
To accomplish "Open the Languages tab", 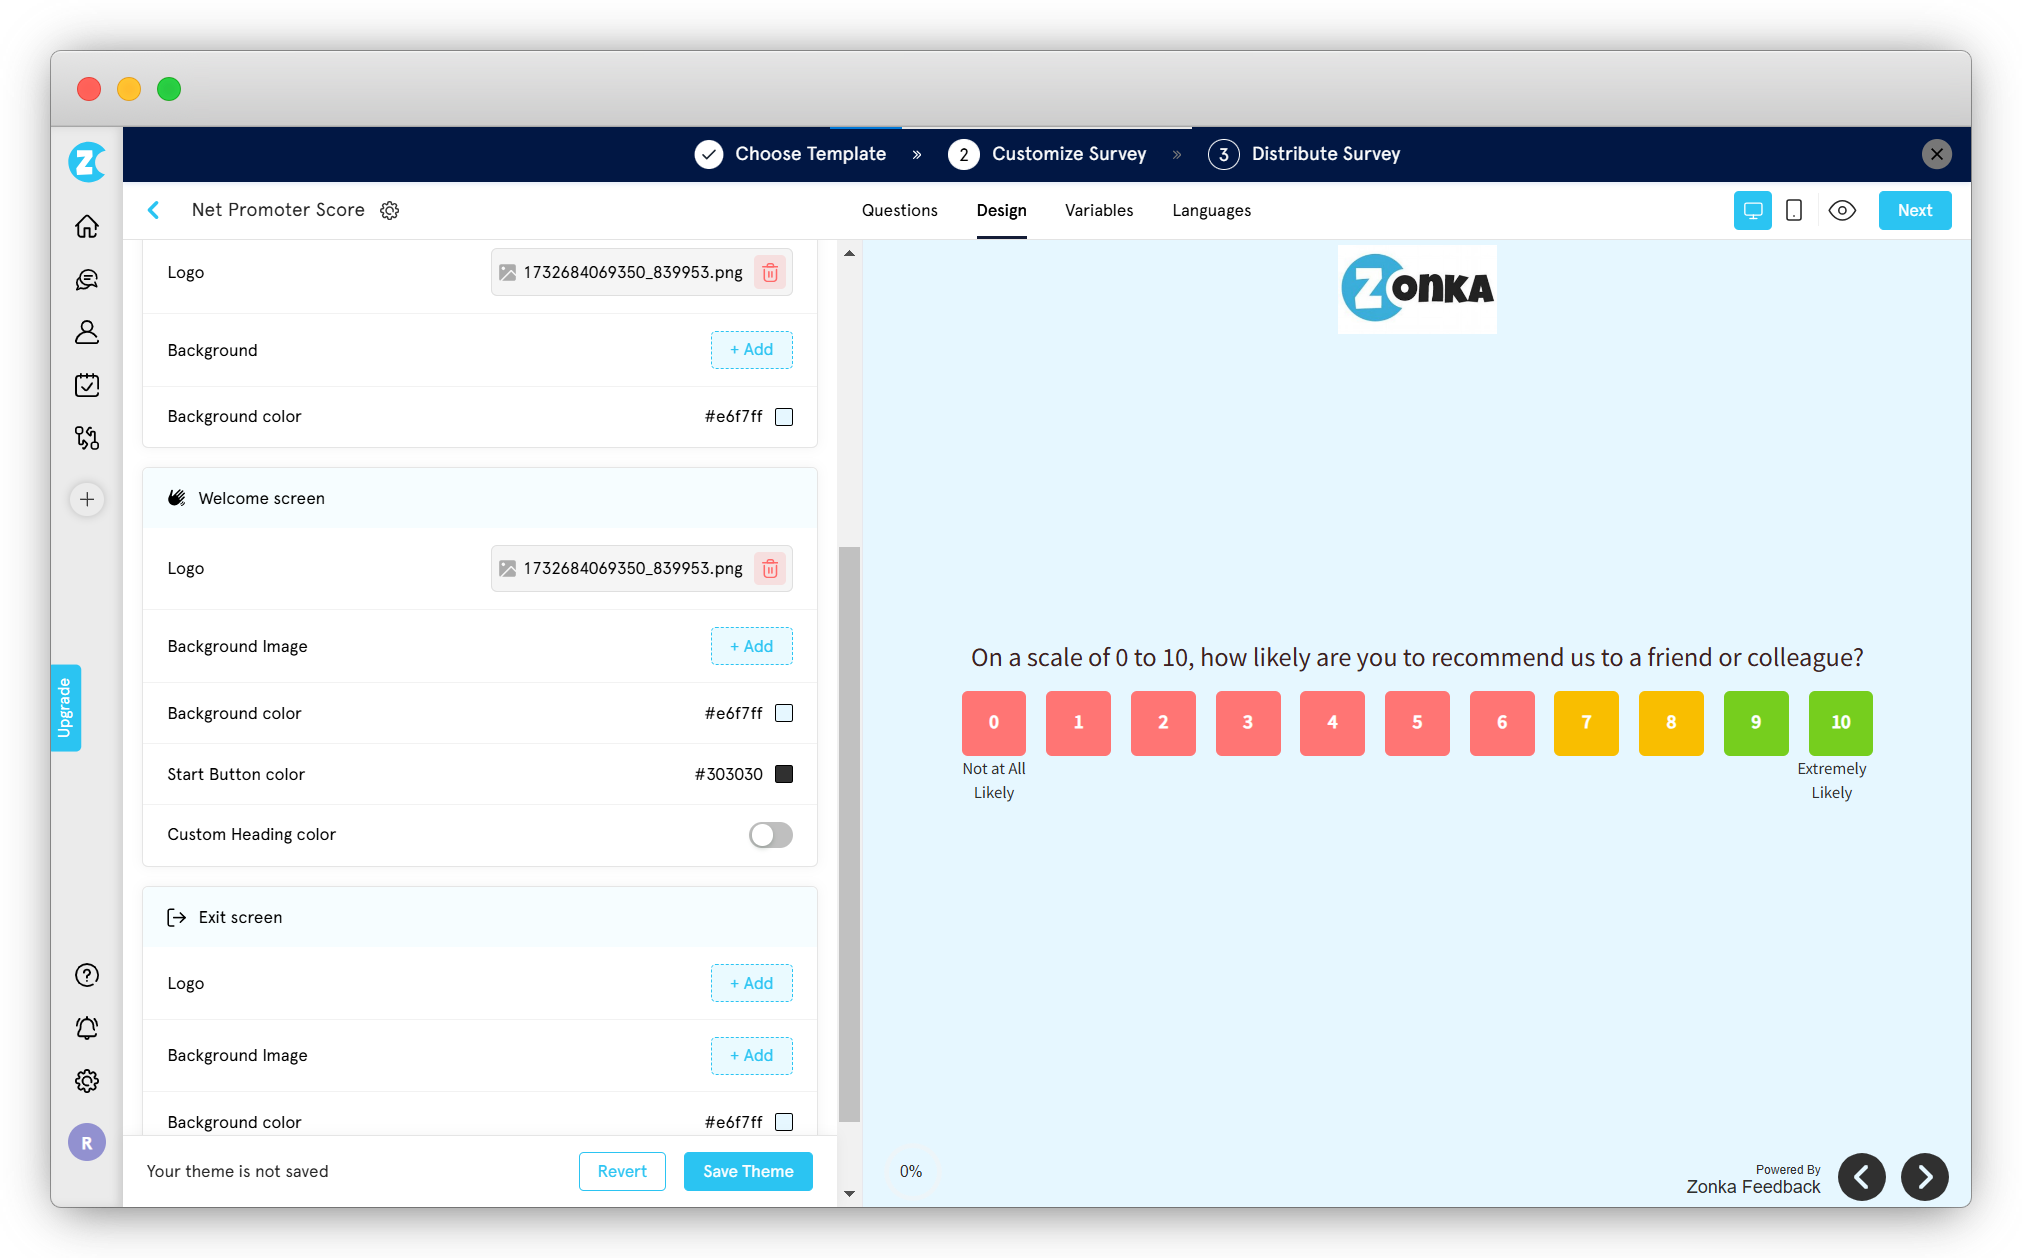I will (x=1212, y=210).
